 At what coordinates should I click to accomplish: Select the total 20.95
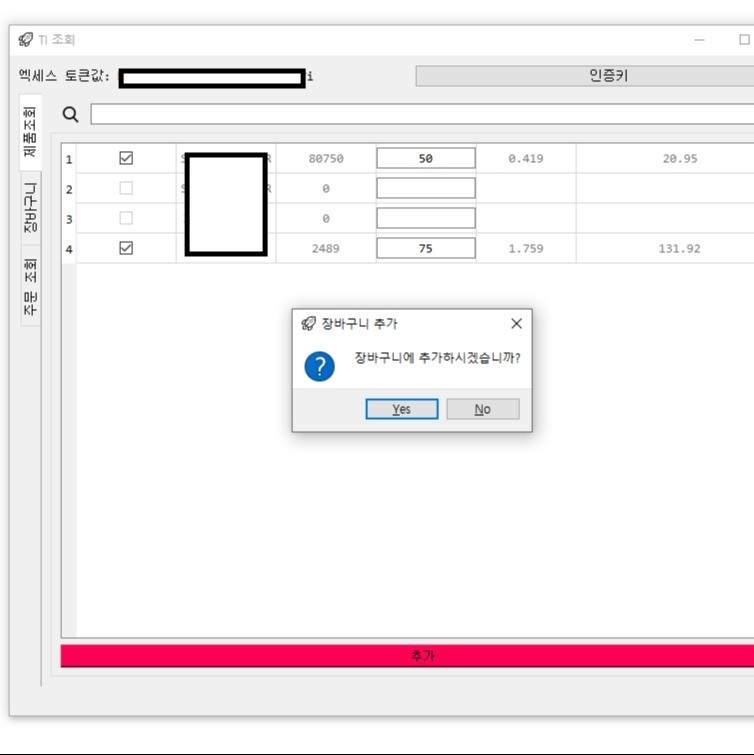click(x=680, y=158)
